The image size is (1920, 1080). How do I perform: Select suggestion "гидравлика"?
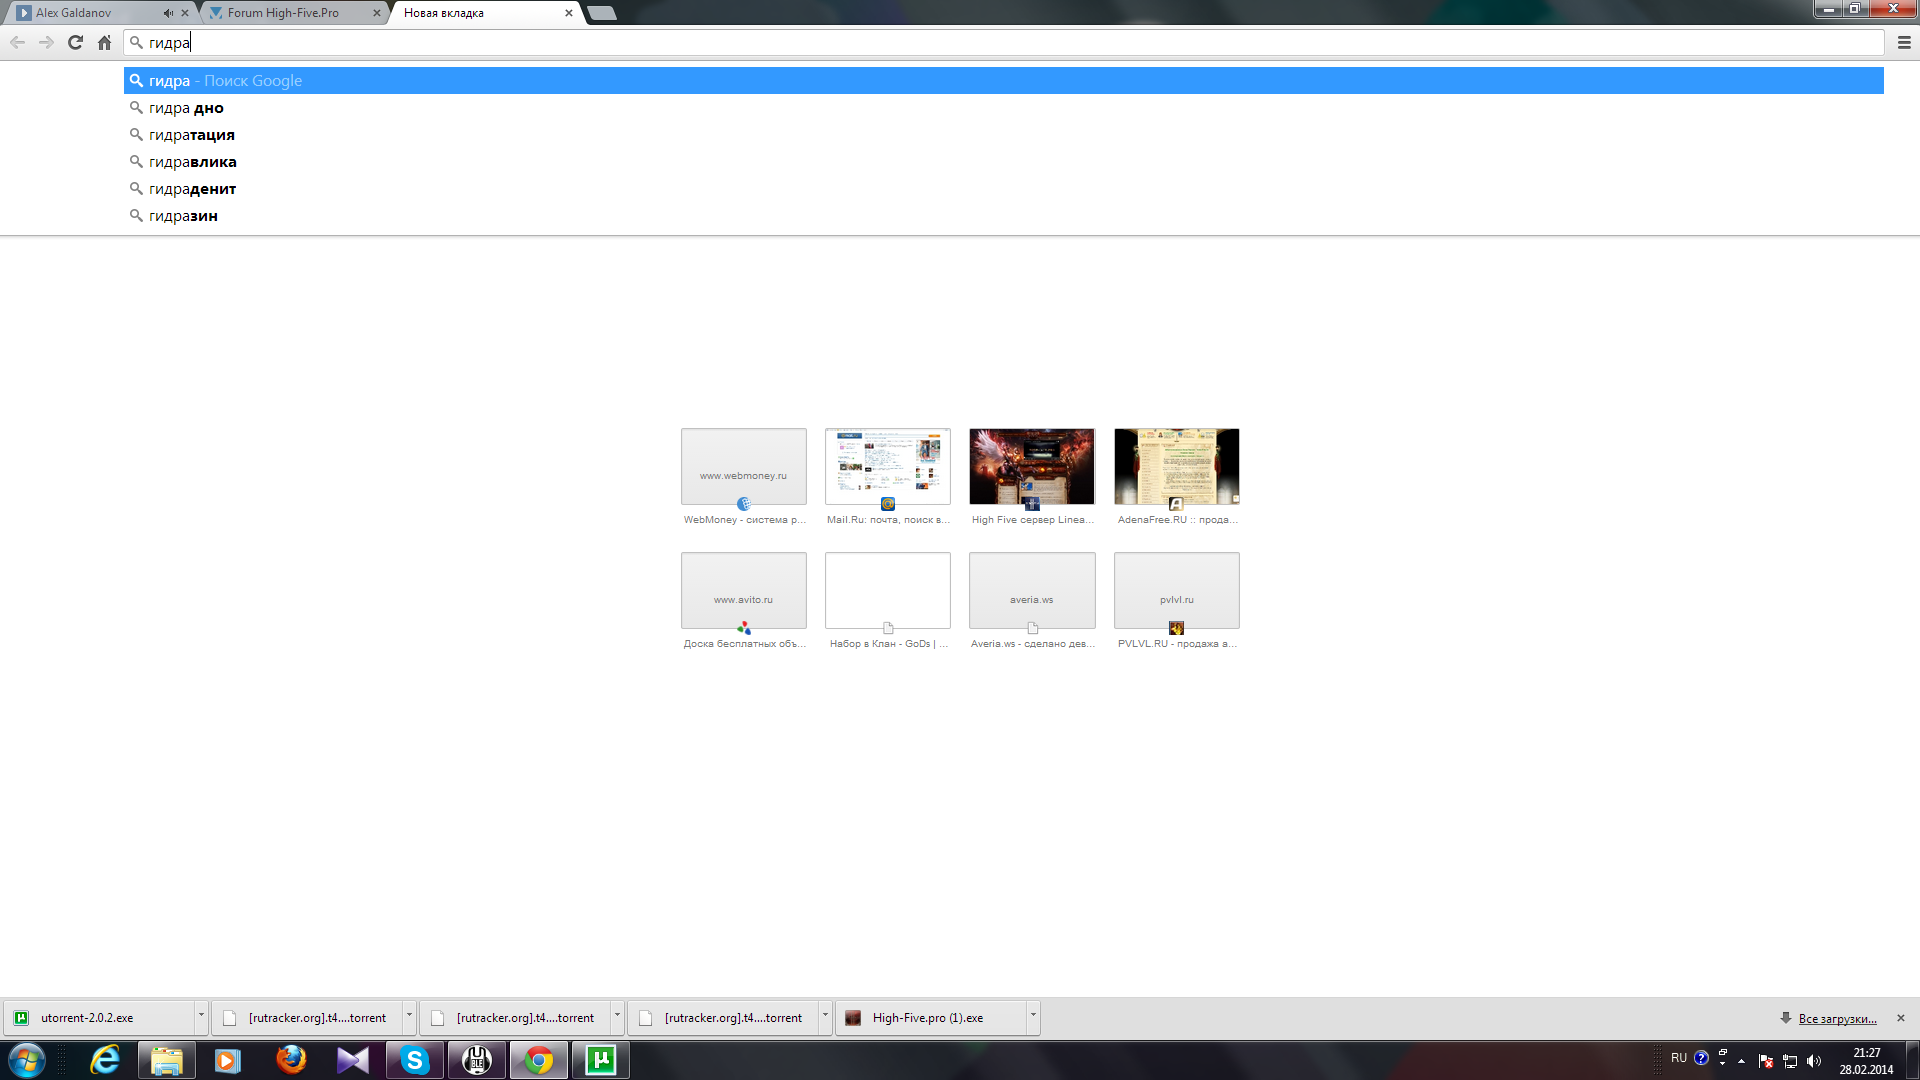point(193,162)
